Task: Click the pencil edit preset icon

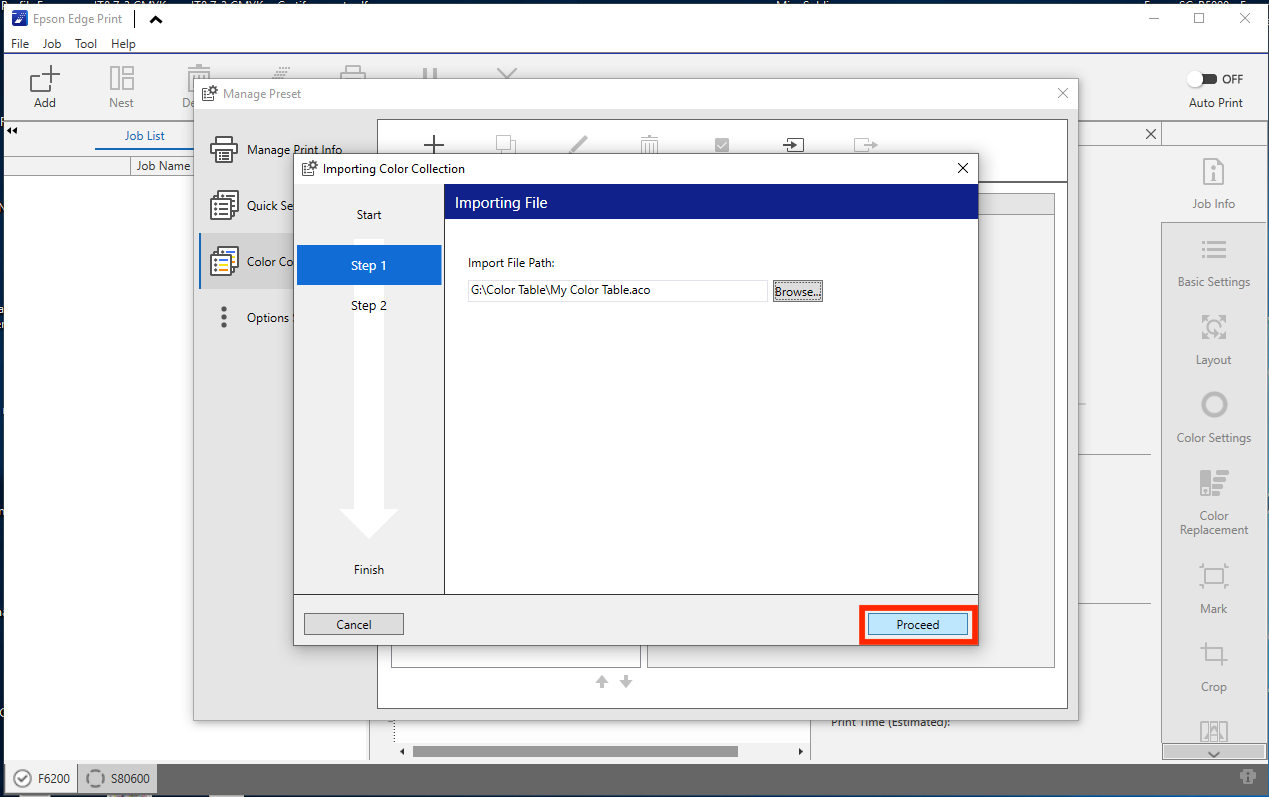Action: pos(578,145)
